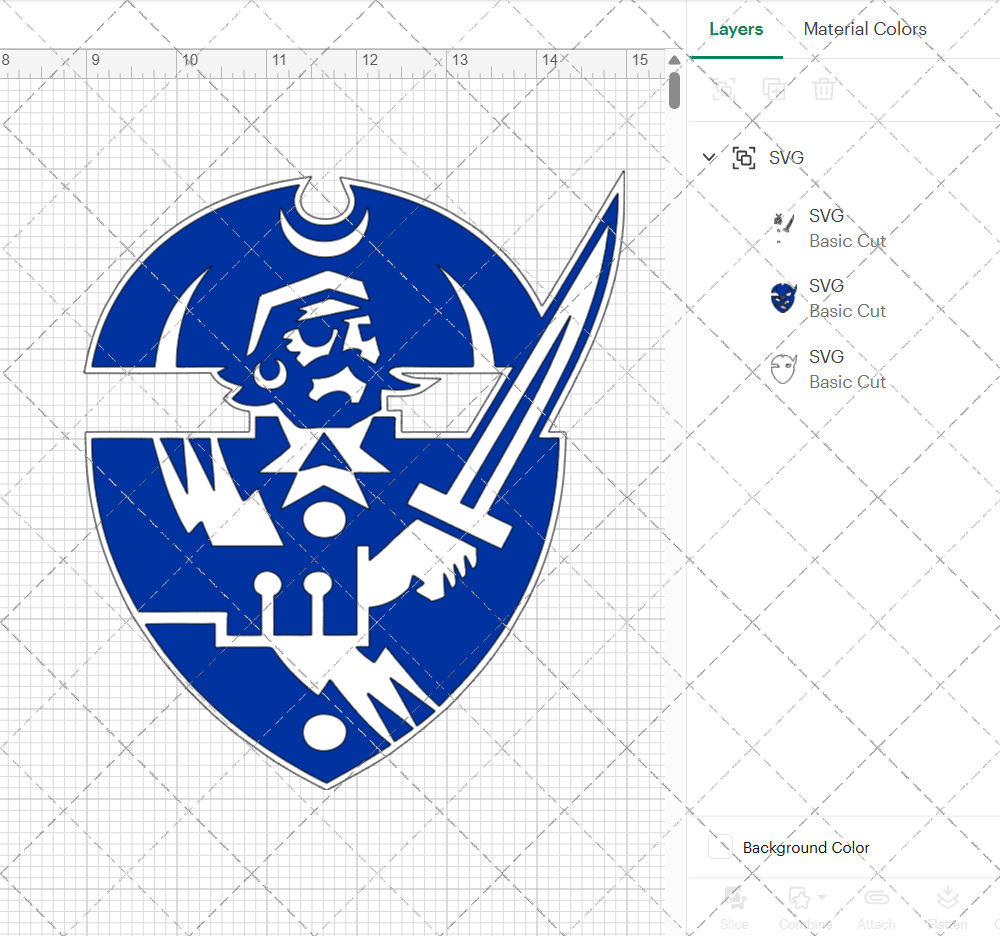Click the Attach tool
This screenshot has height=936, width=1000.
point(876,908)
